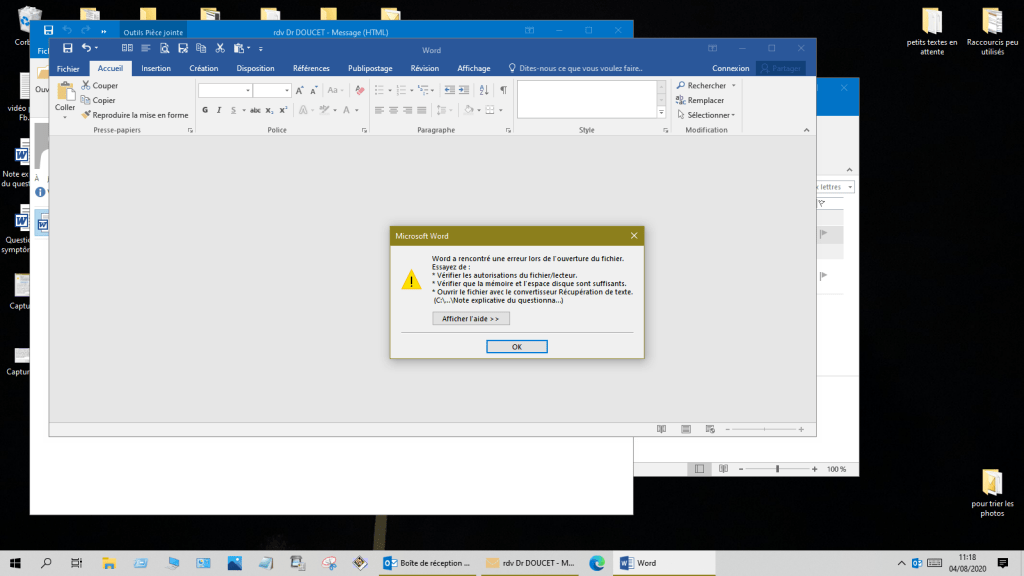The width and height of the screenshot is (1024, 576).
Task: Expand the font color dropdown arrow
Action: coord(357,110)
